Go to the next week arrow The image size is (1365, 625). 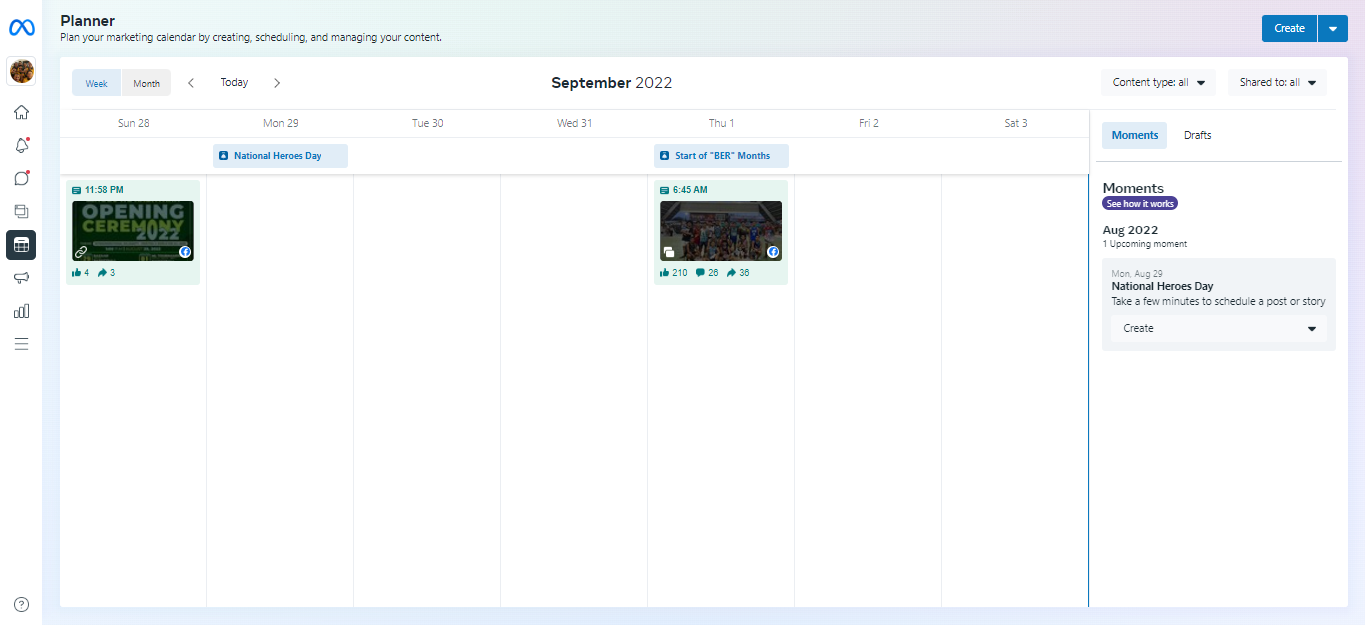click(x=277, y=83)
